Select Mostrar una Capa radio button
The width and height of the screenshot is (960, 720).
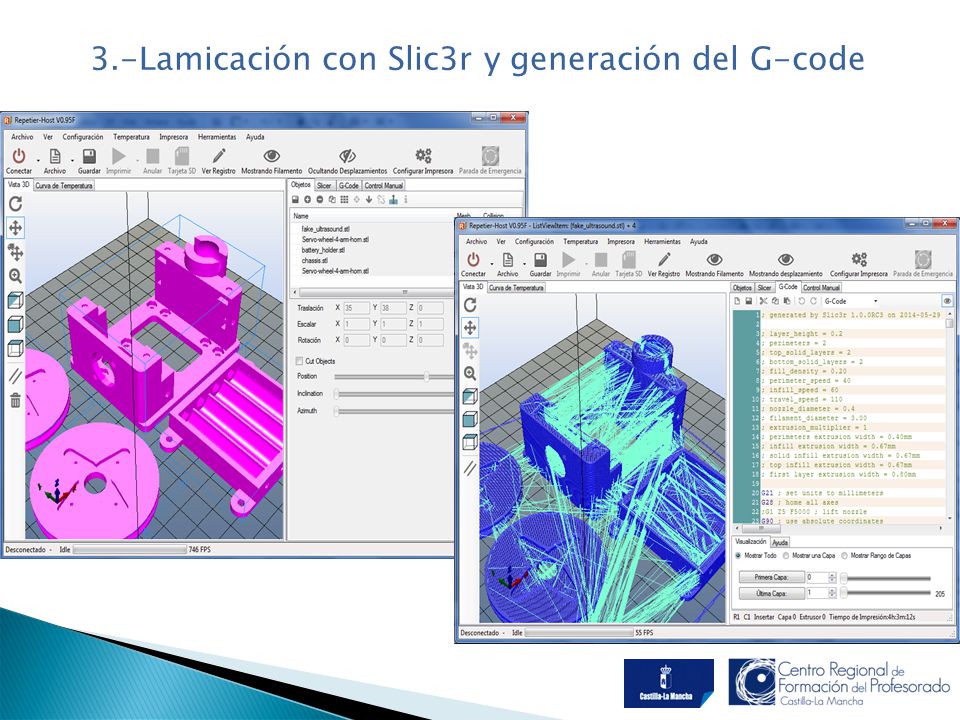click(786, 556)
